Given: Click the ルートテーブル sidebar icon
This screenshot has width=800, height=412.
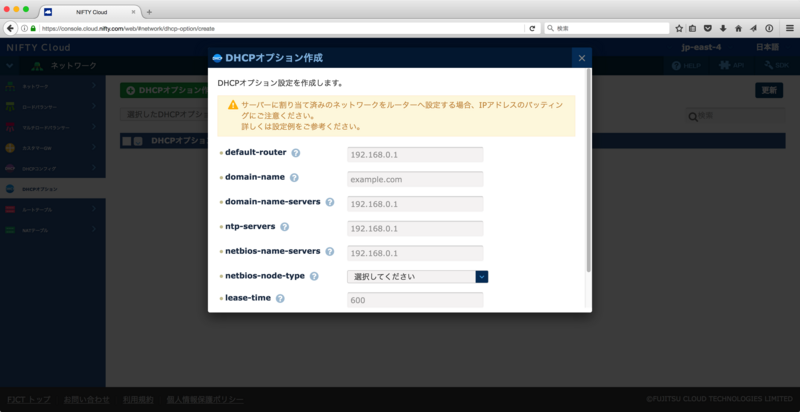Looking at the screenshot, I should point(10,210).
